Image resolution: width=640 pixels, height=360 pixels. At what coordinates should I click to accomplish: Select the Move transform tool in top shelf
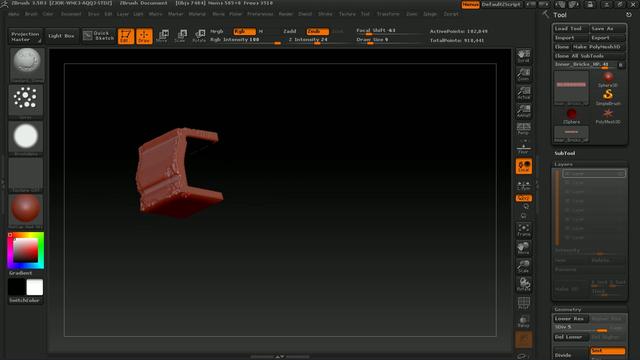pyautogui.click(x=162, y=36)
